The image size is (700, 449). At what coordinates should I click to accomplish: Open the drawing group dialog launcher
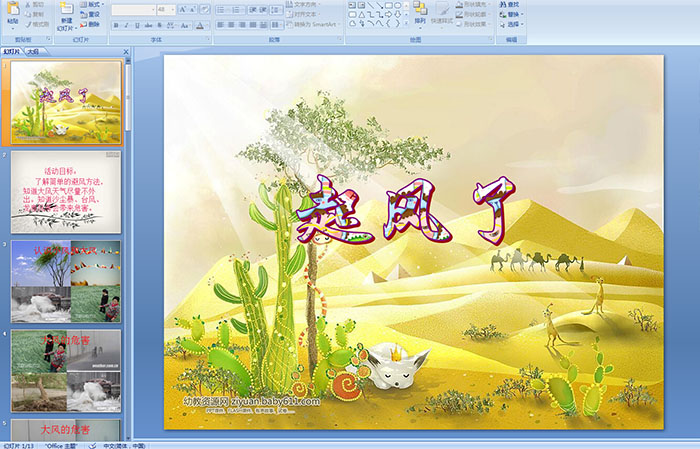click(491, 40)
